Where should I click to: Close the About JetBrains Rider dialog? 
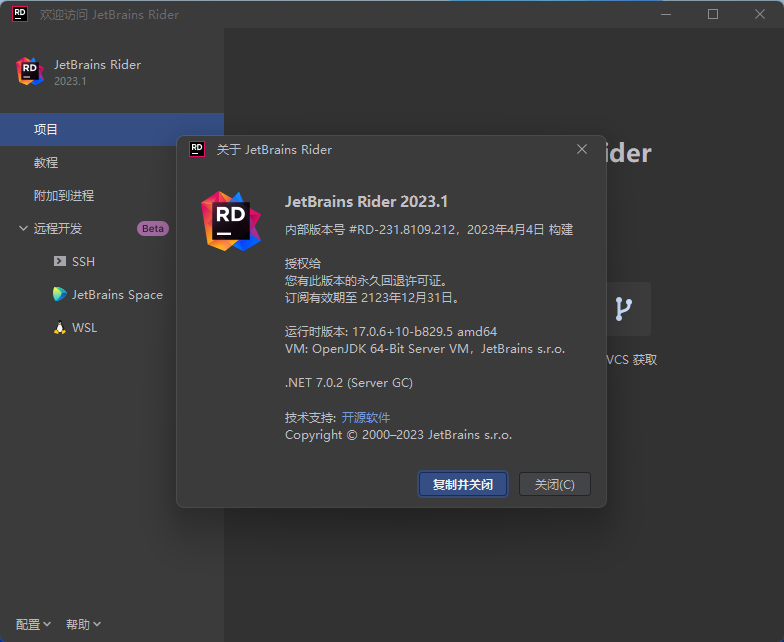pos(582,149)
